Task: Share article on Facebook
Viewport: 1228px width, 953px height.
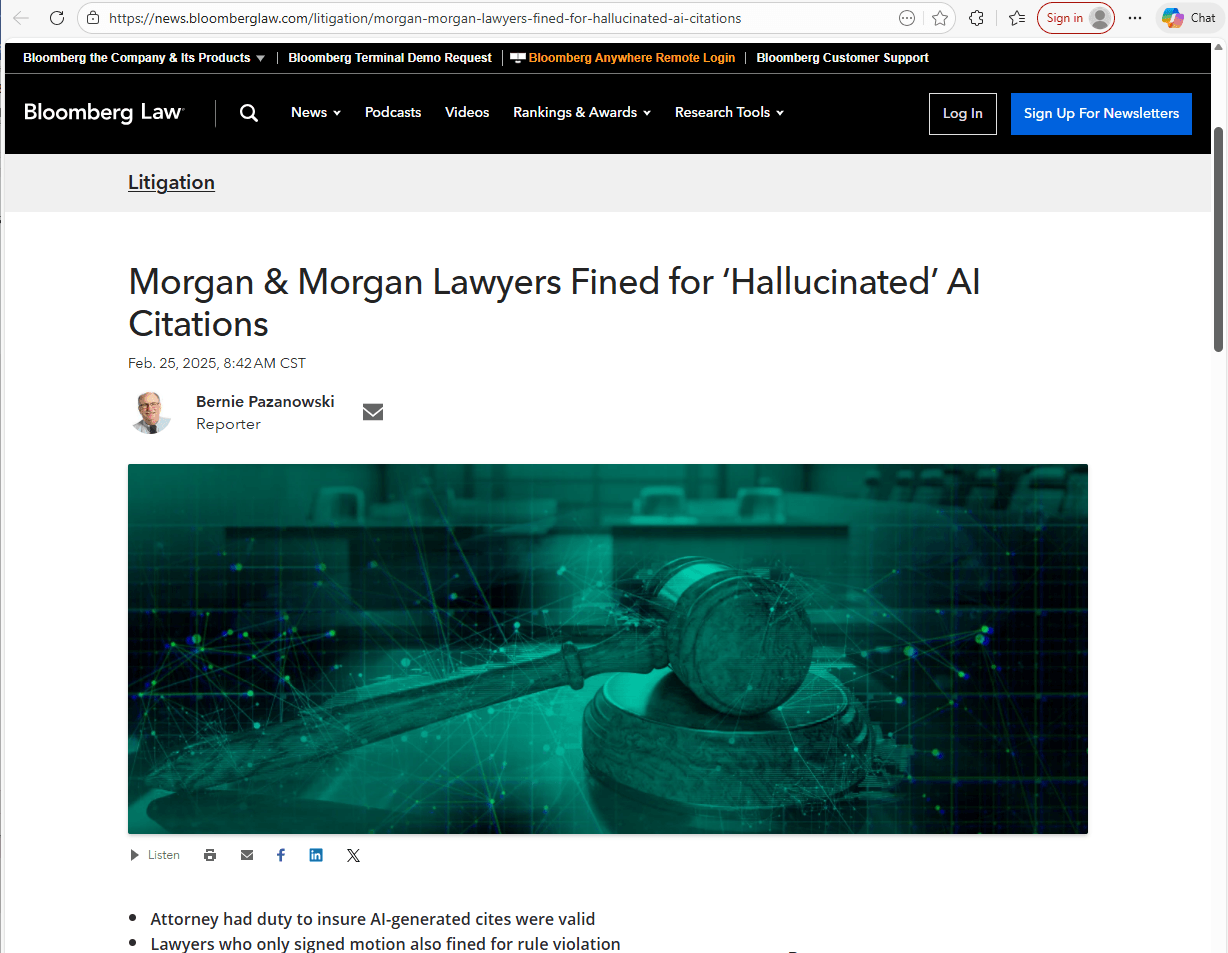Action: [x=281, y=855]
